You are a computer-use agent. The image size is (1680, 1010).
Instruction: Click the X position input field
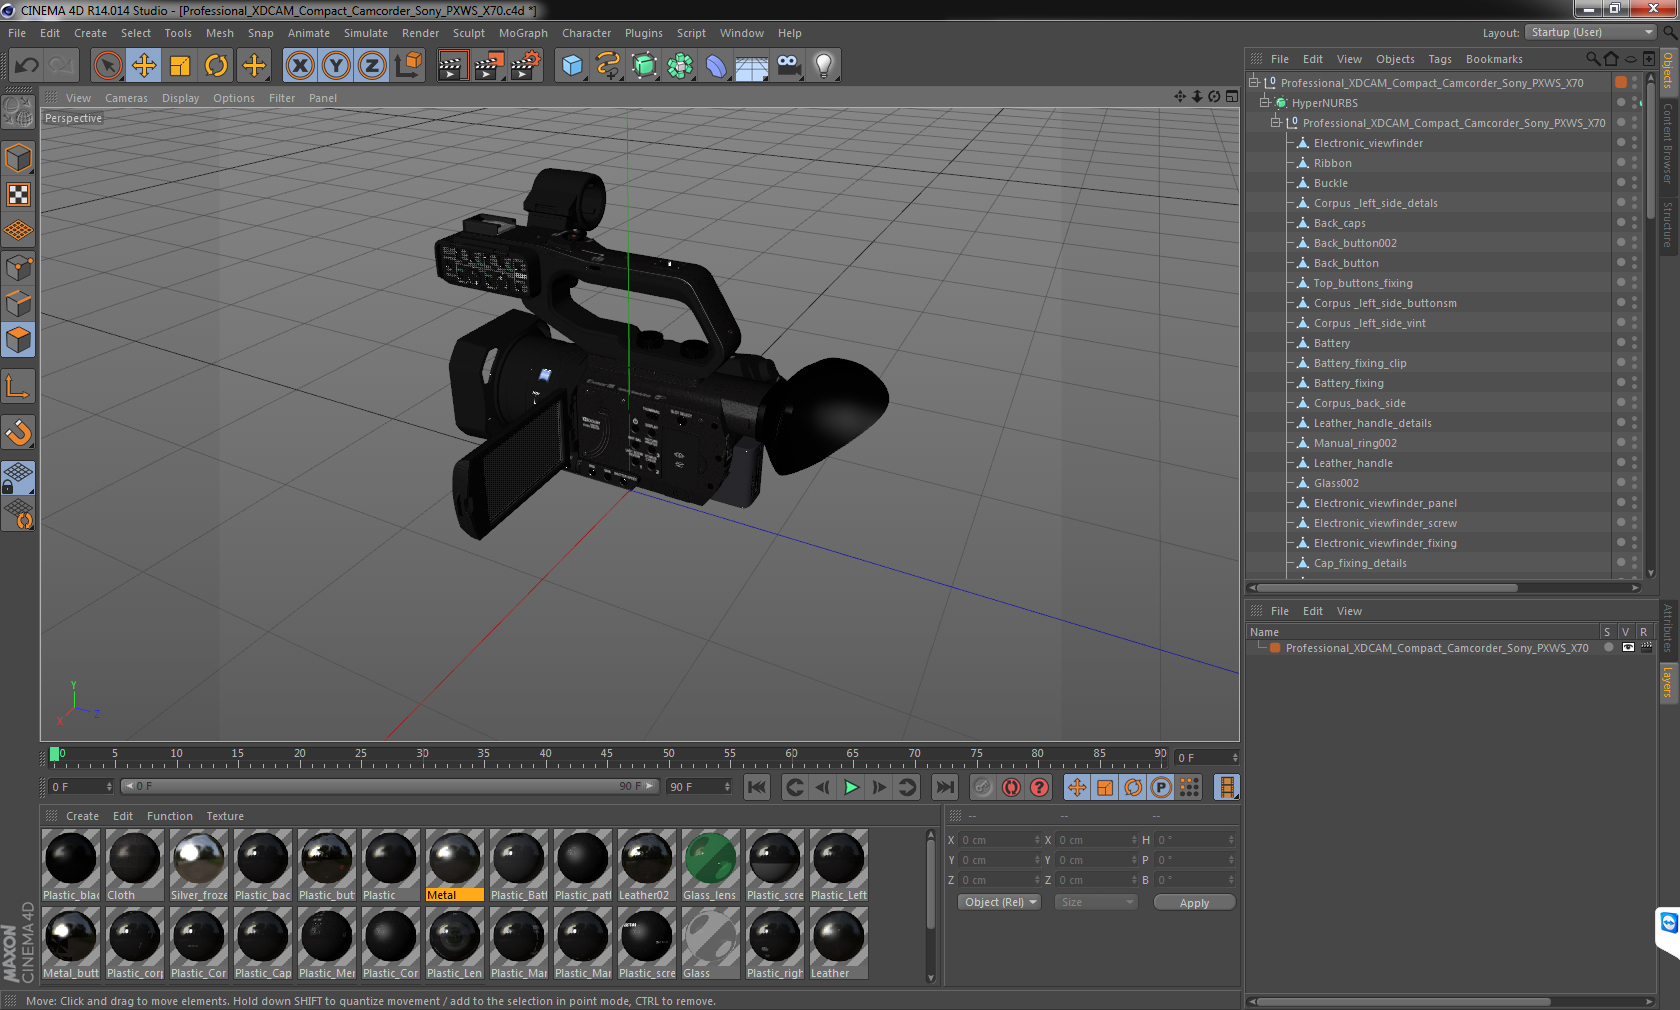[1000, 840]
